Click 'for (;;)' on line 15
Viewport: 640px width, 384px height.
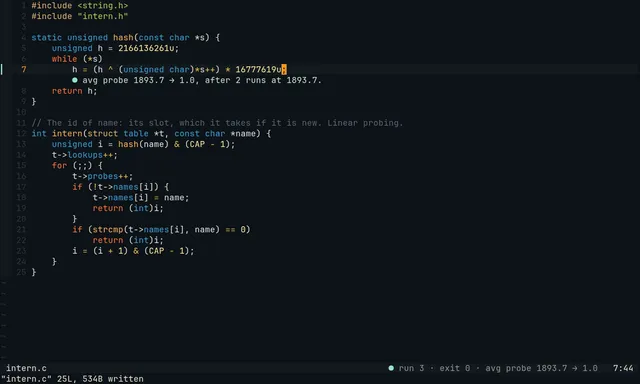pyautogui.click(x=72, y=165)
